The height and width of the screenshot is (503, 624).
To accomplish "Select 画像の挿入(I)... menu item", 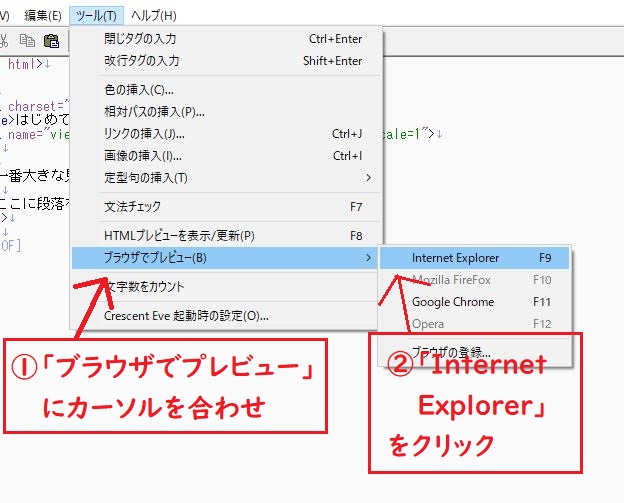I will 143,155.
